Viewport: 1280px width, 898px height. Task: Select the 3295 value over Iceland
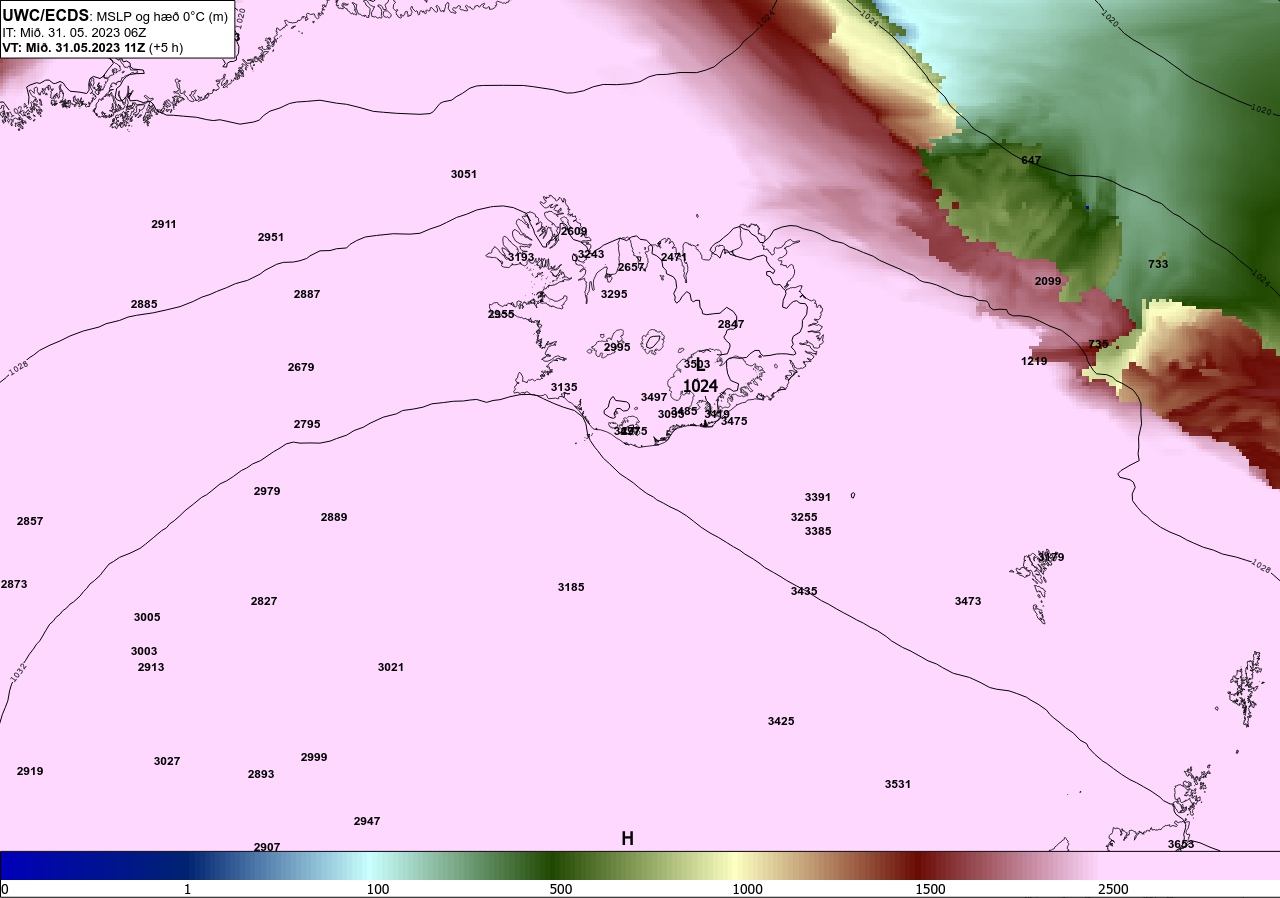614,294
